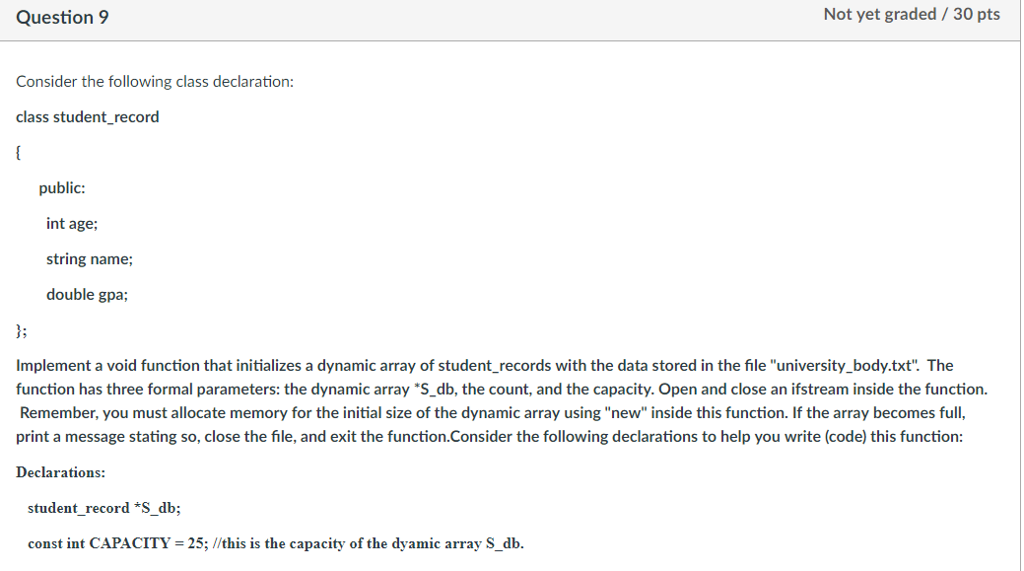Click the Question 9 heading

coord(62,17)
